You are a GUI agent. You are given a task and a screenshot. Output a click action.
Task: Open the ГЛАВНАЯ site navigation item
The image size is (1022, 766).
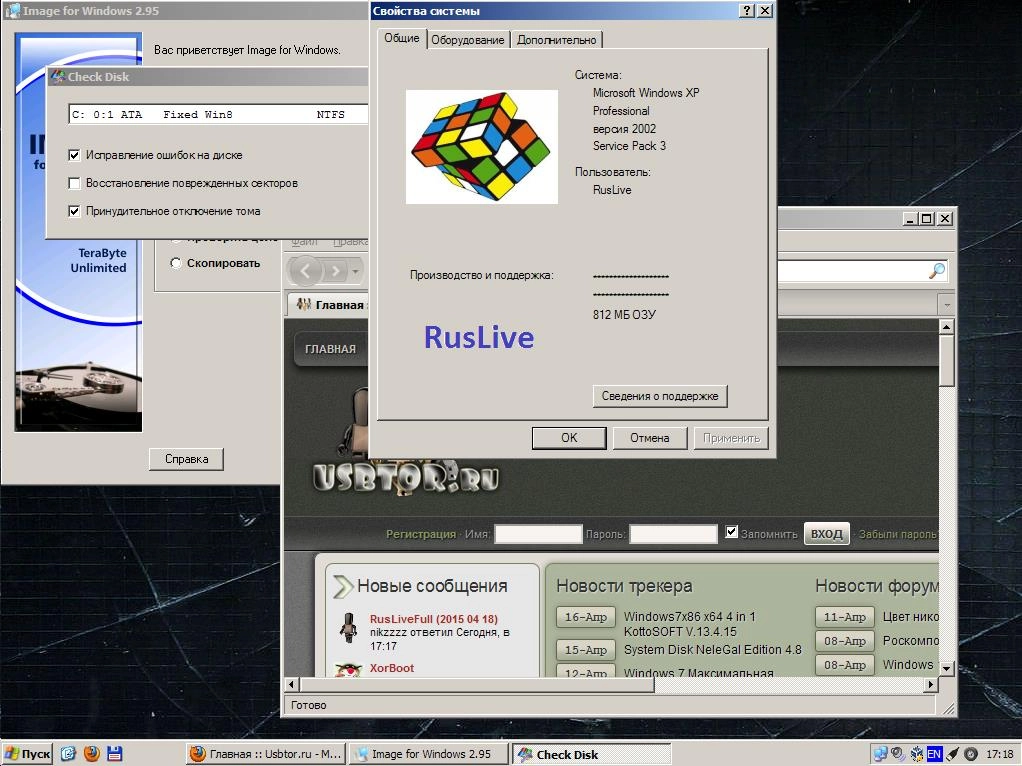(330, 349)
